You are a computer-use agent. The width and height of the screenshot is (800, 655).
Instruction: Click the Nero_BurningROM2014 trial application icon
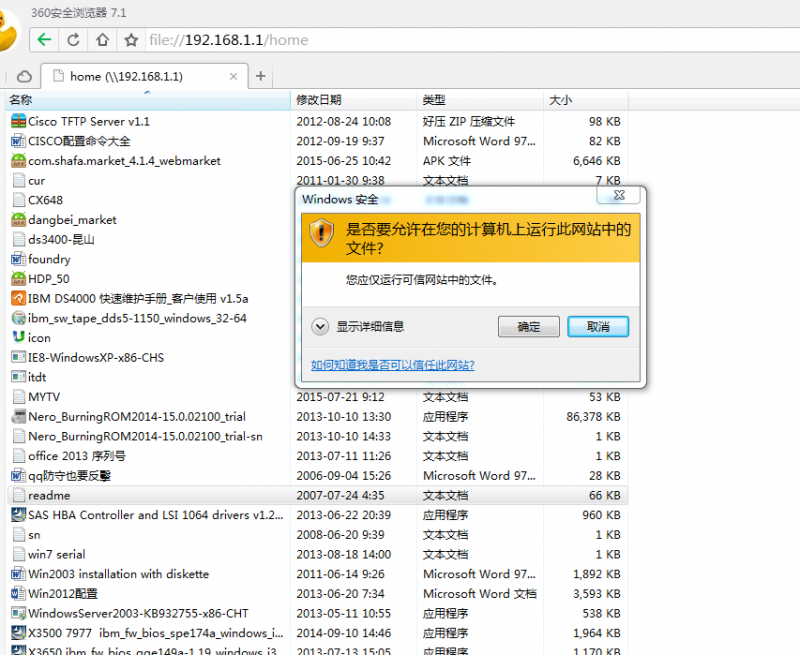click(x=18, y=416)
